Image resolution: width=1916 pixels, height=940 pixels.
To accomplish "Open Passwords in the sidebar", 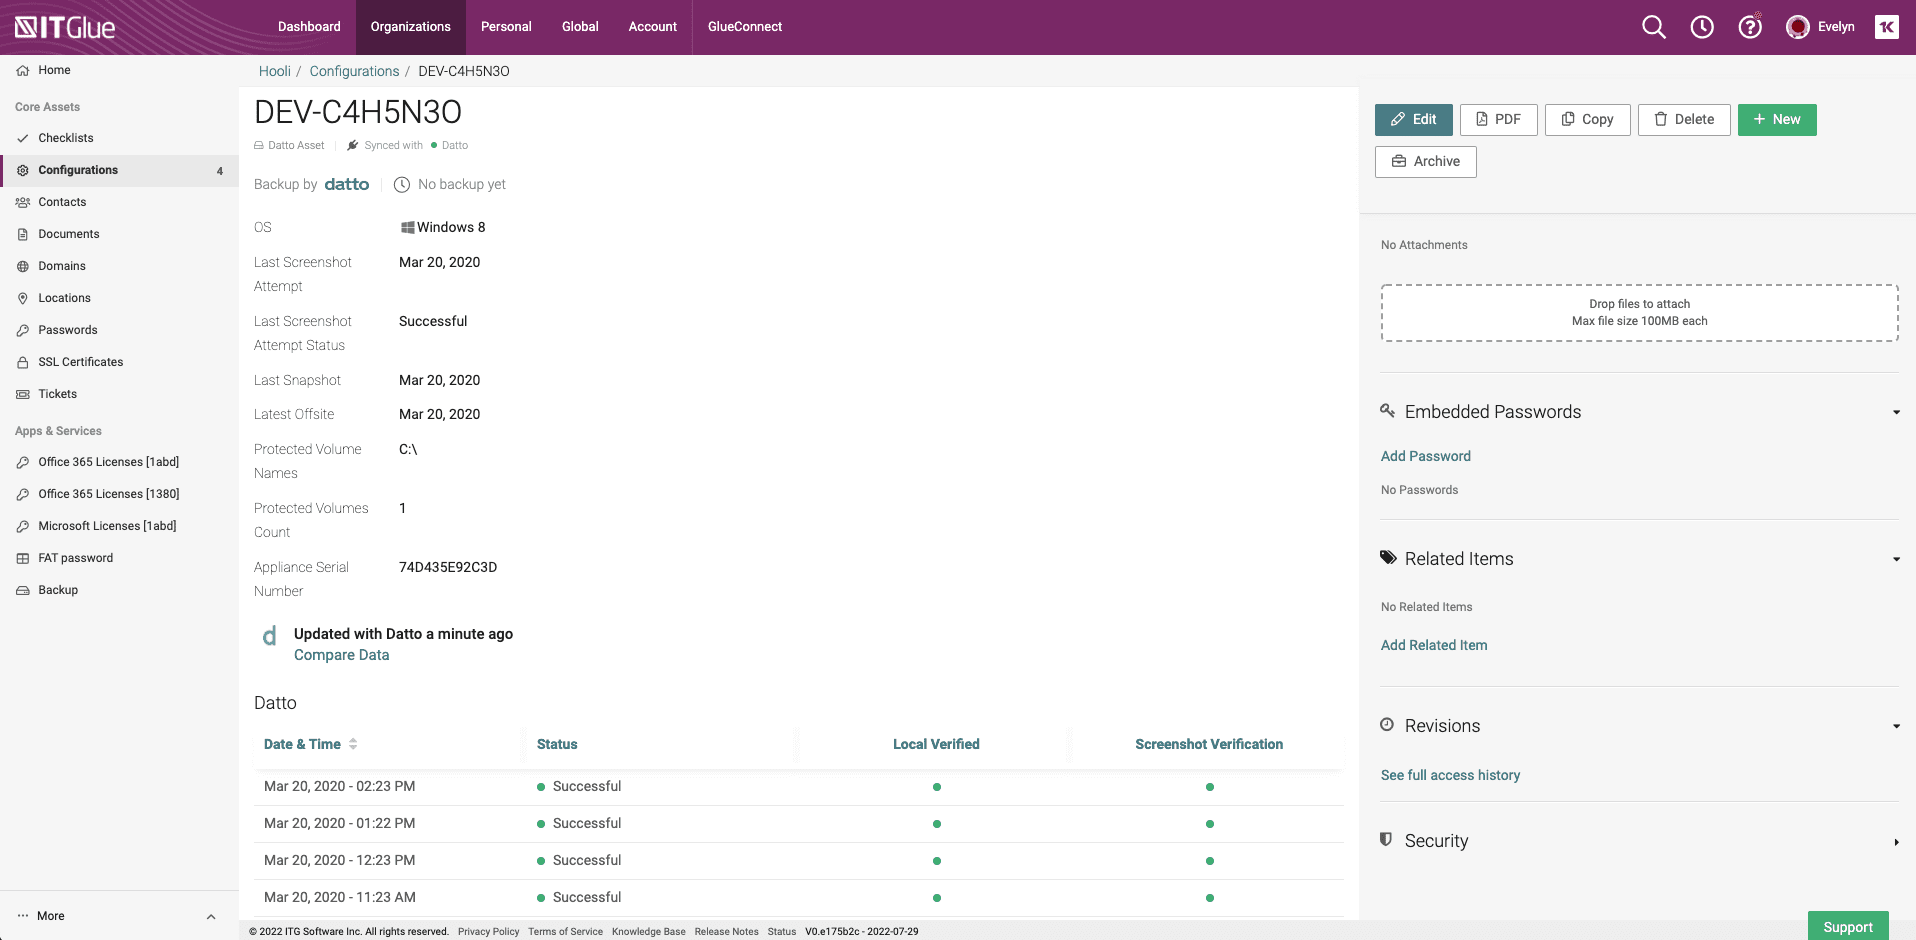I will click(x=68, y=330).
